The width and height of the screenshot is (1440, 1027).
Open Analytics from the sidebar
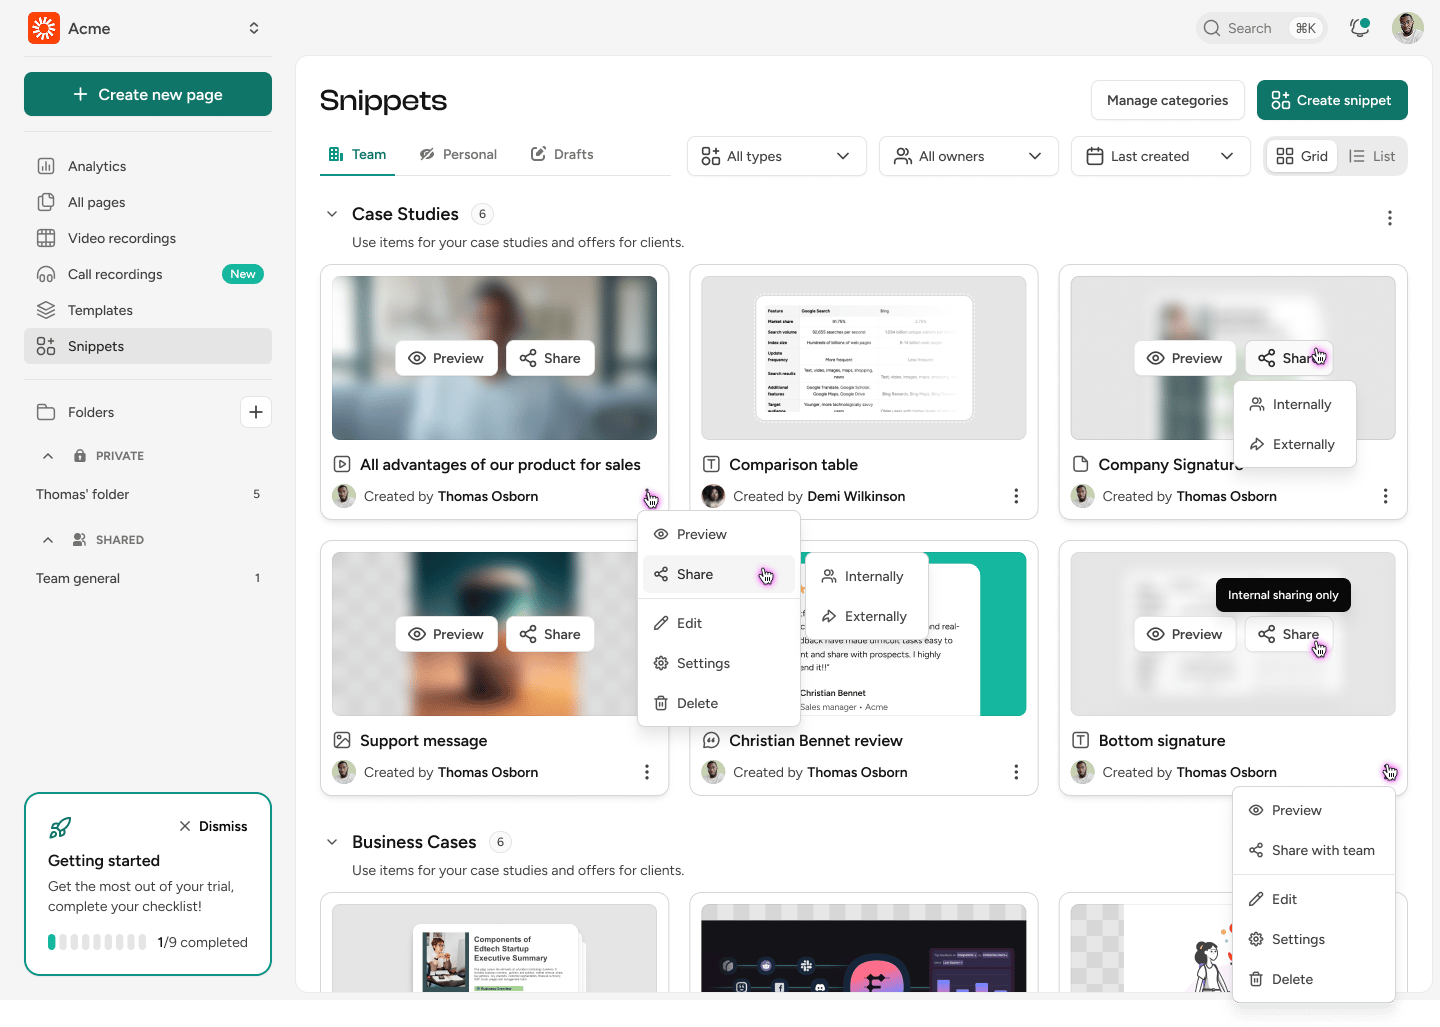pyautogui.click(x=97, y=166)
